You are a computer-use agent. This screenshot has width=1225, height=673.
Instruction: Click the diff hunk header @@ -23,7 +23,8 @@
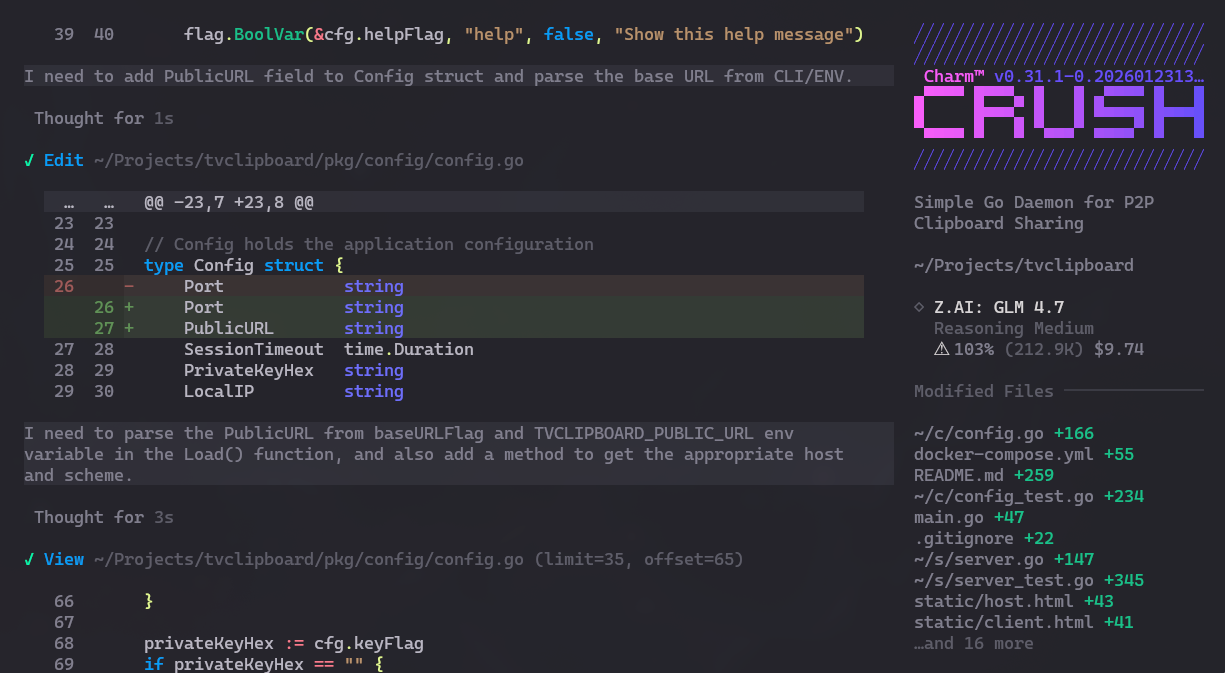click(229, 202)
